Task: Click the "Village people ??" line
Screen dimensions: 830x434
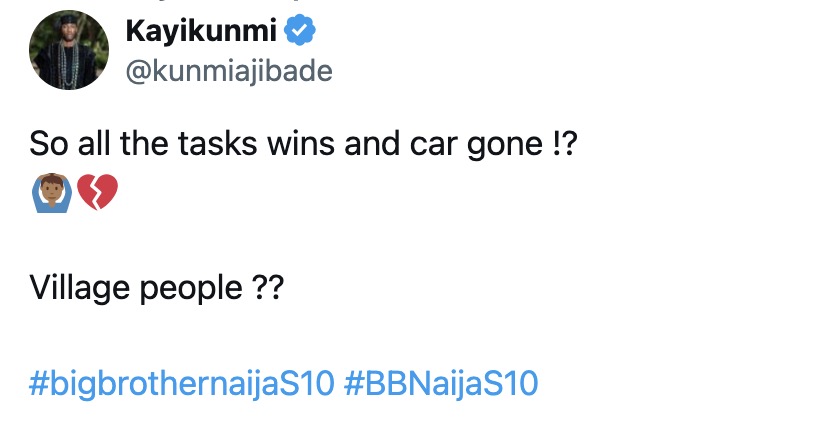Action: 156,288
